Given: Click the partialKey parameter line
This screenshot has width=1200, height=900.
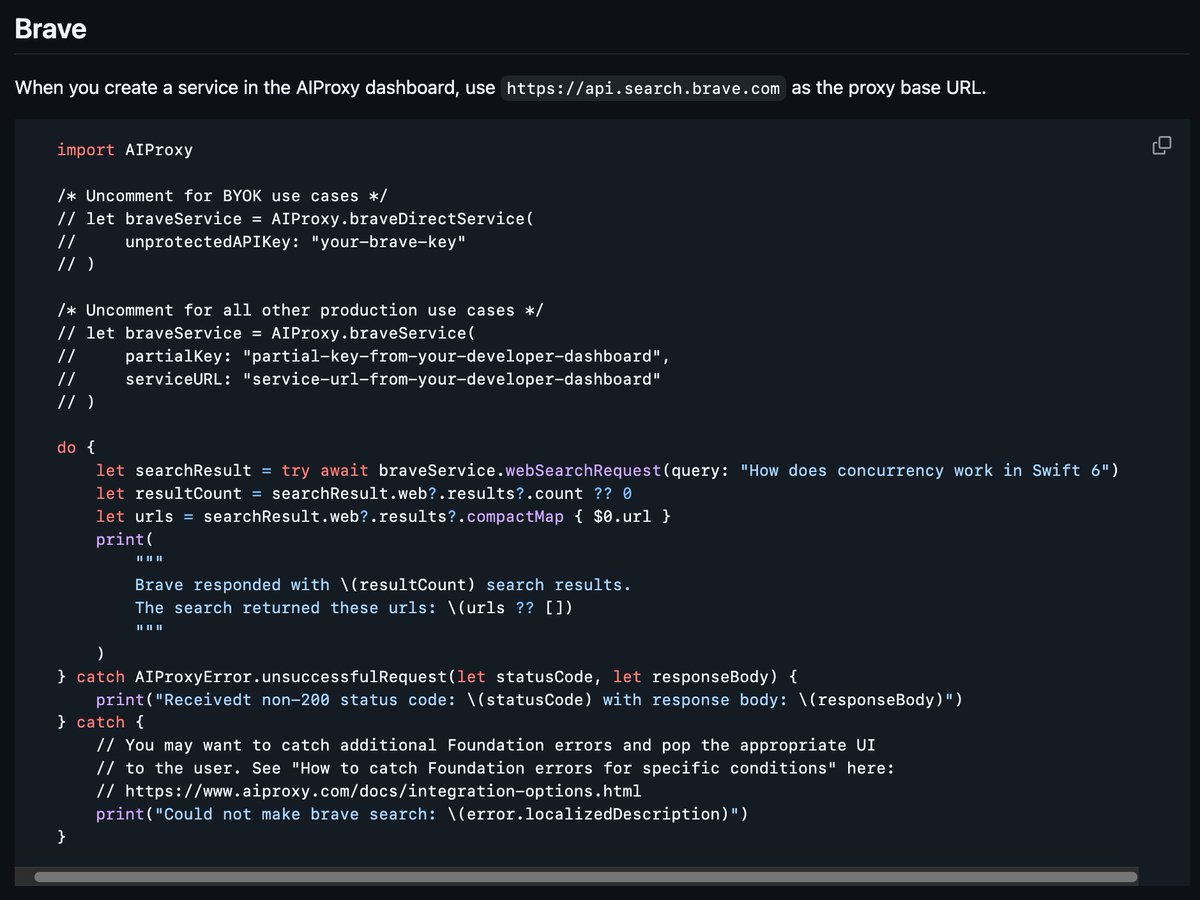Looking at the screenshot, I should click(363, 356).
